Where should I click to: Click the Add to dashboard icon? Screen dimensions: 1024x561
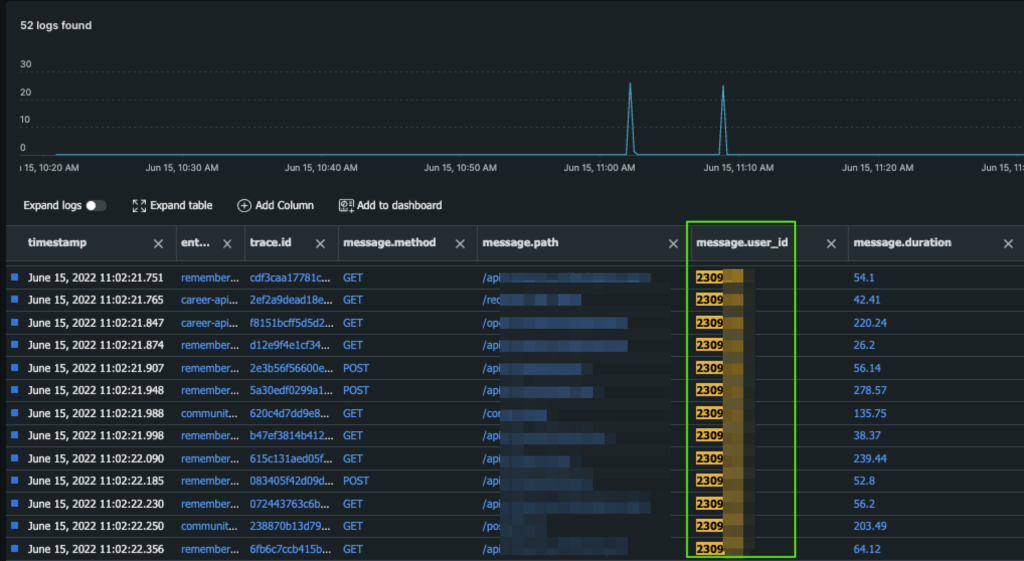coord(346,206)
